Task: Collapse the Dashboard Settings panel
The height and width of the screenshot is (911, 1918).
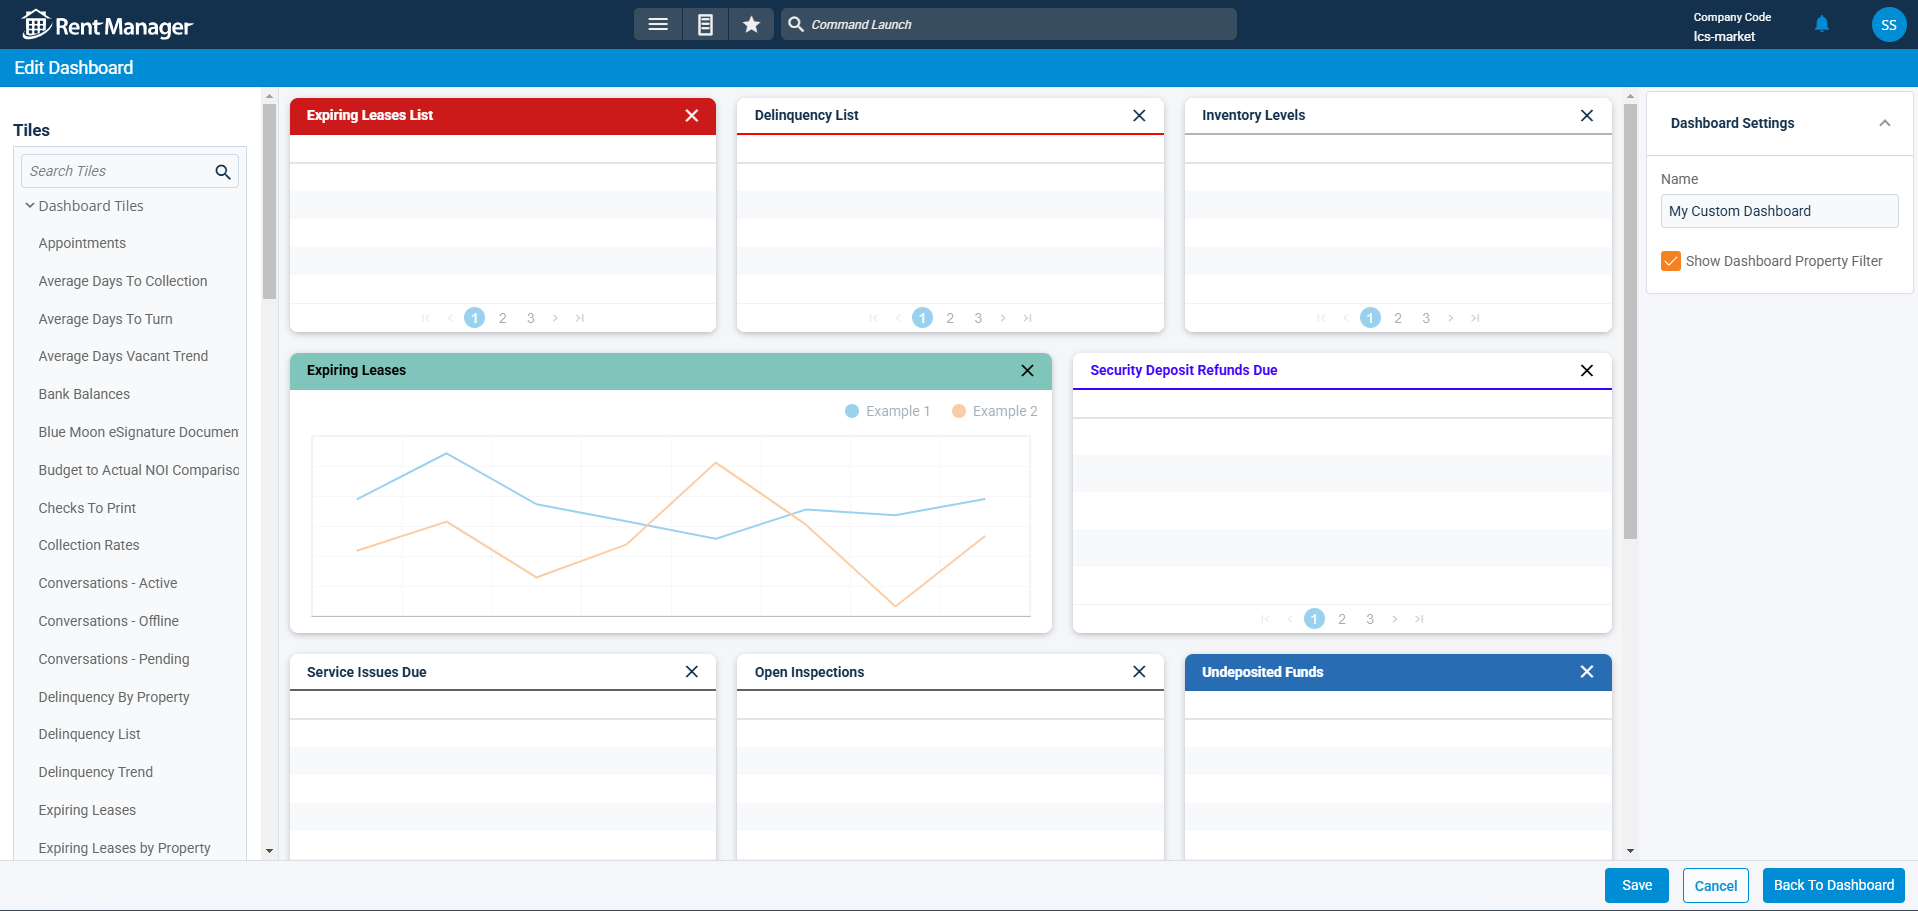Action: (x=1886, y=123)
